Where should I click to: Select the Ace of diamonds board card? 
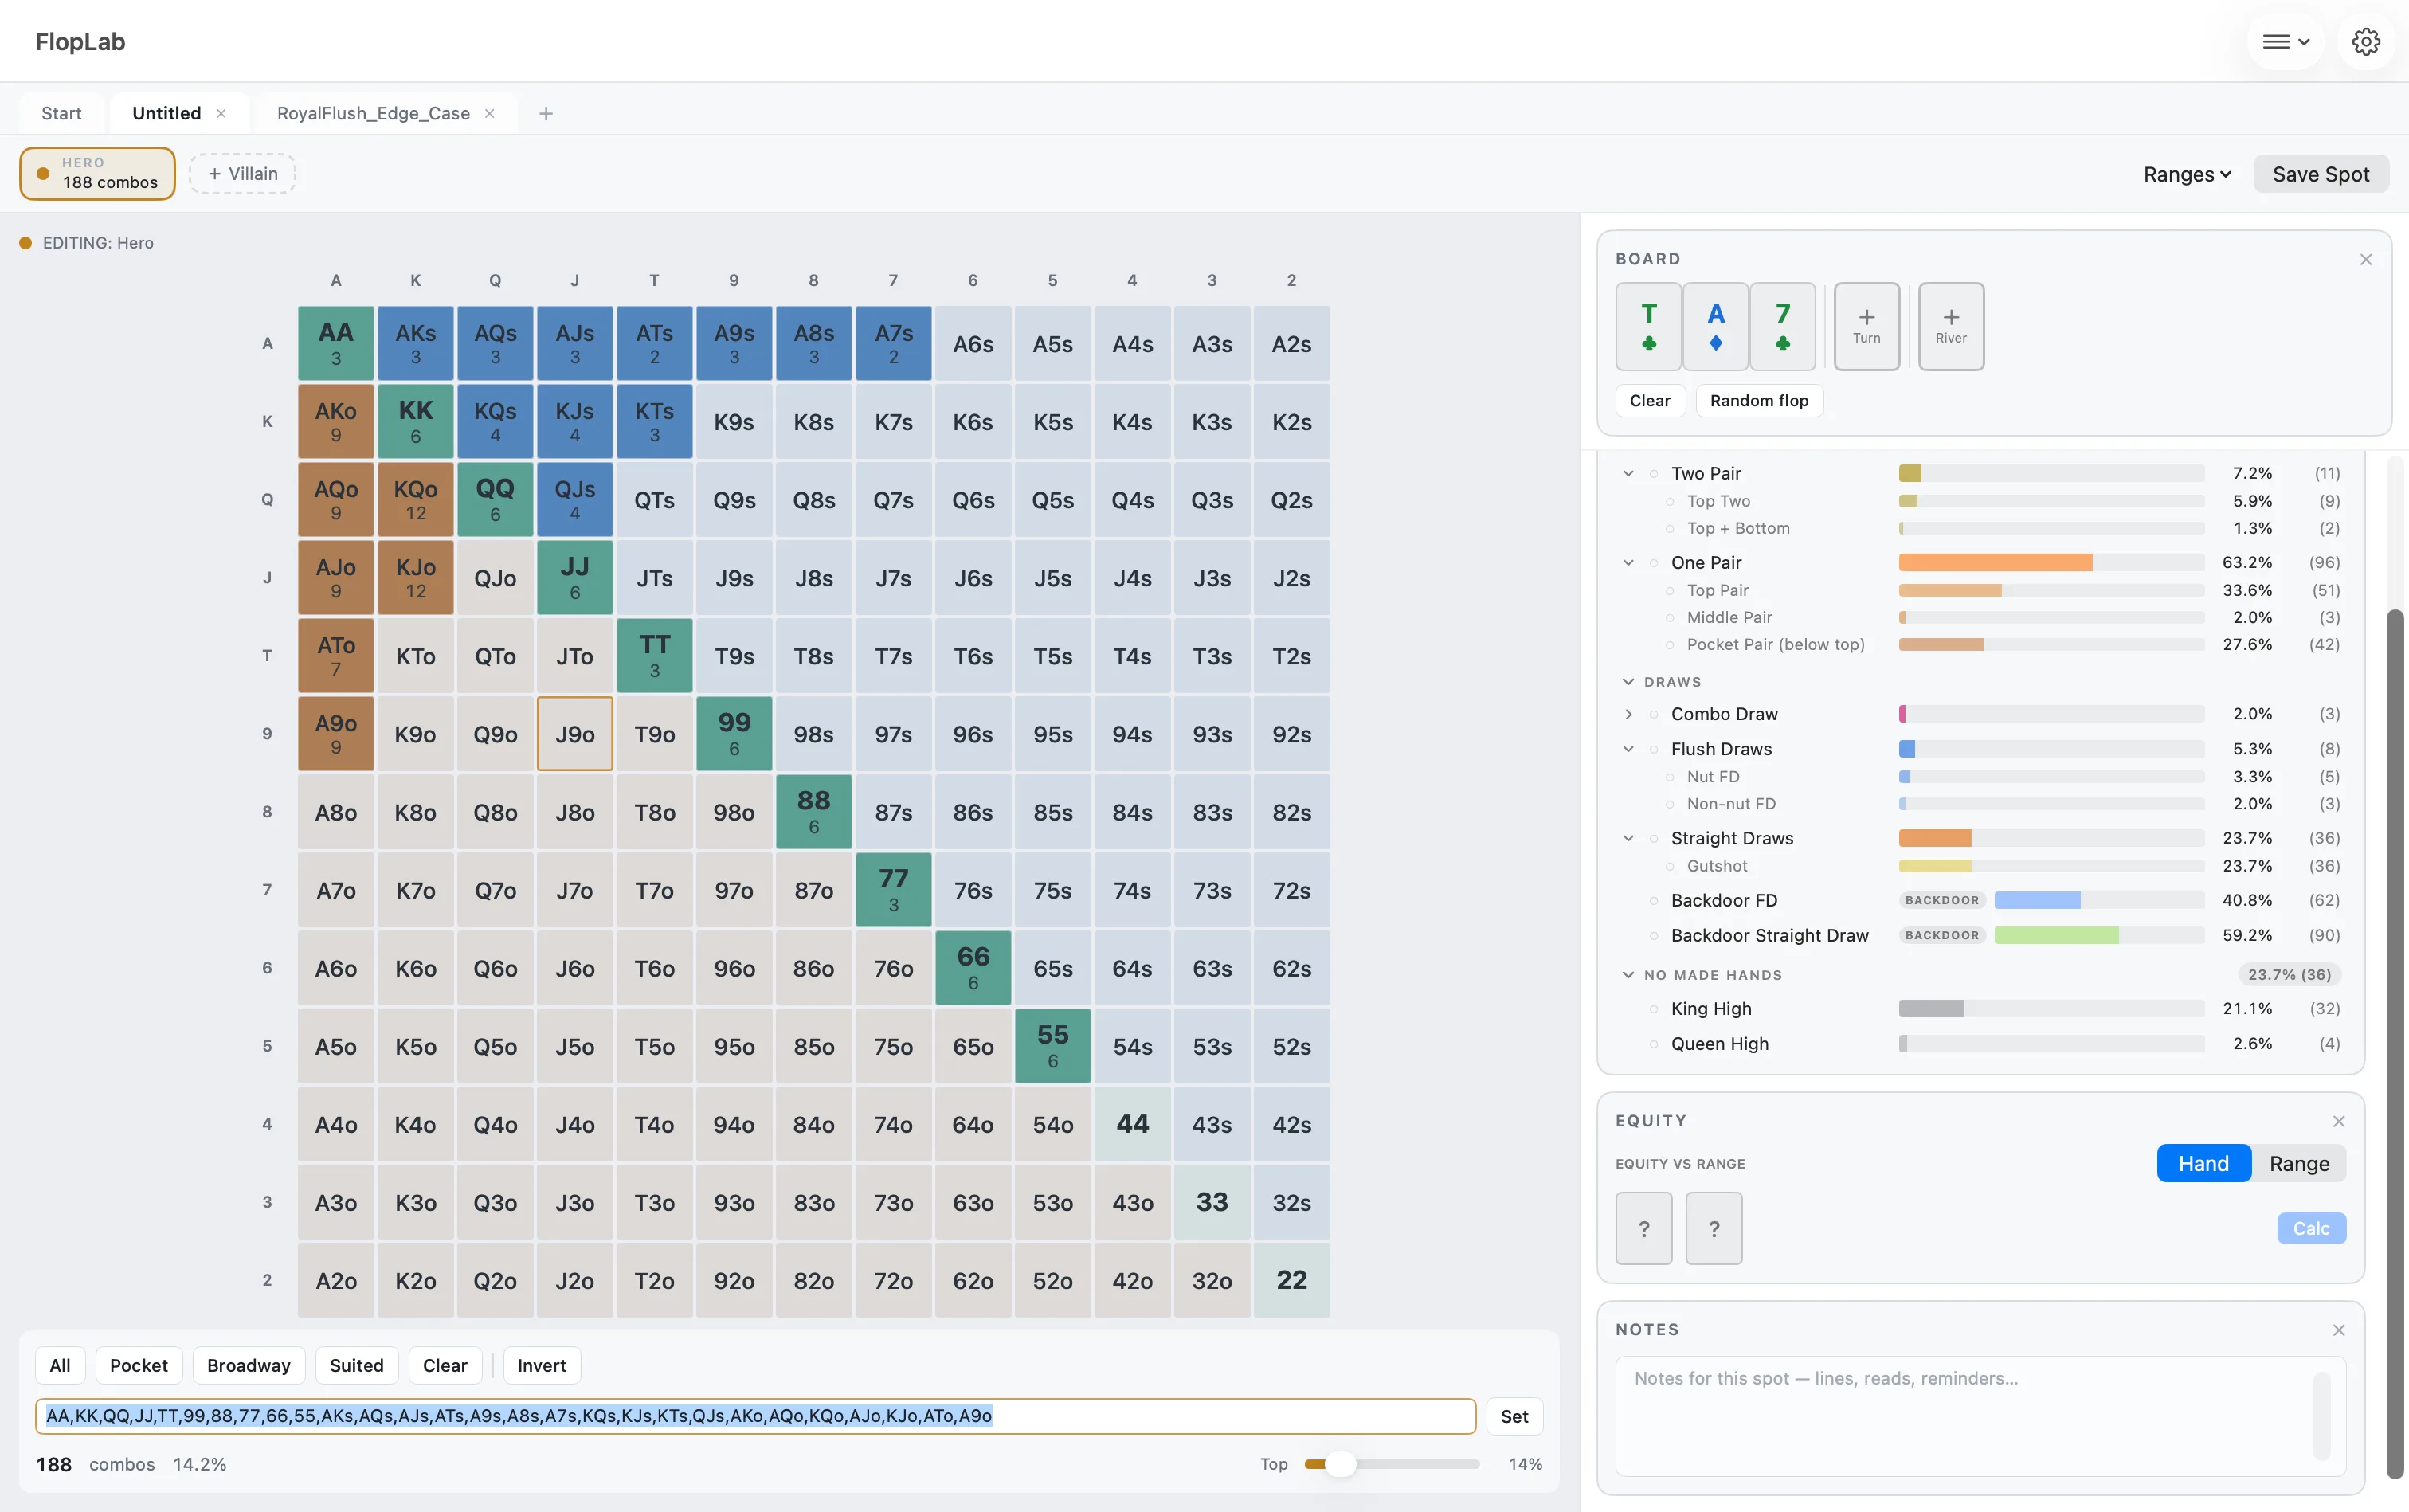pos(1715,326)
